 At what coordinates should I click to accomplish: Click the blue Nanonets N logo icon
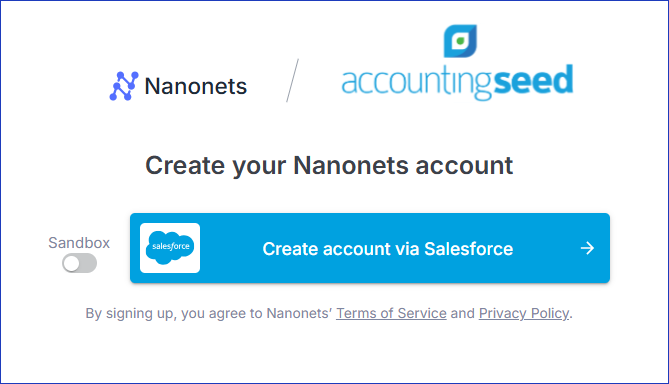coord(124,86)
